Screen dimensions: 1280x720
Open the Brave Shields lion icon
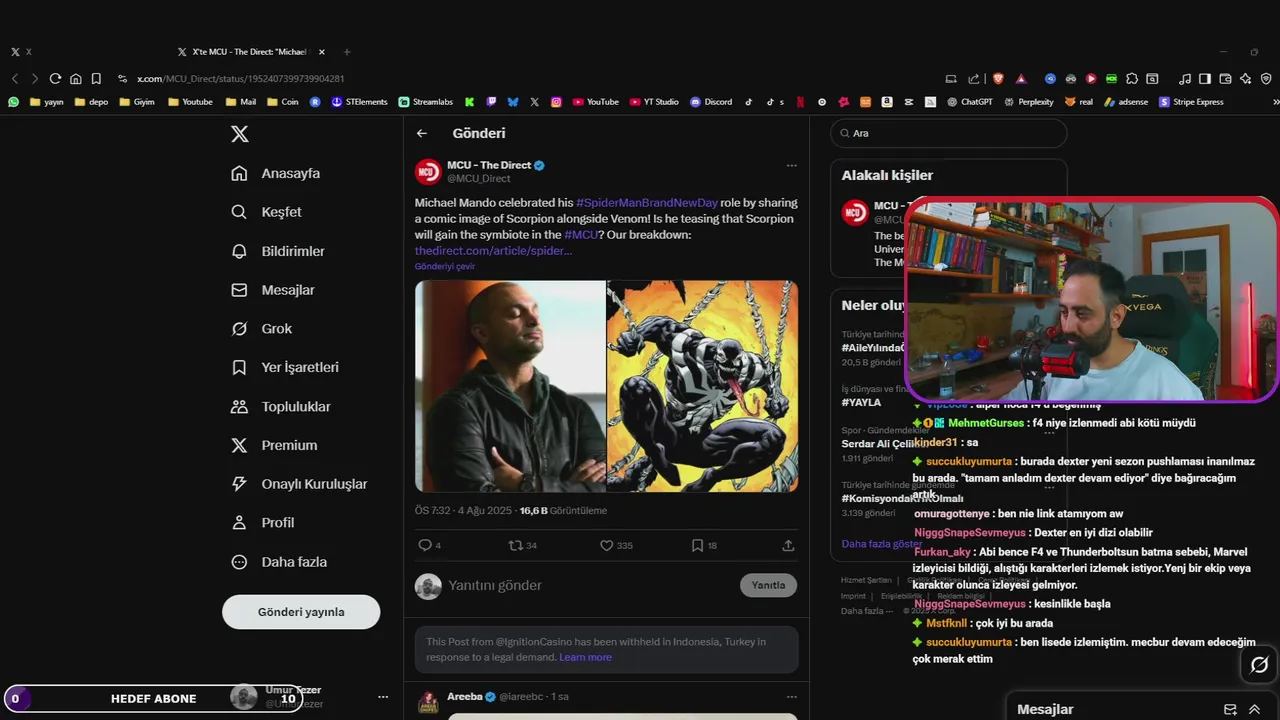pos(998,78)
